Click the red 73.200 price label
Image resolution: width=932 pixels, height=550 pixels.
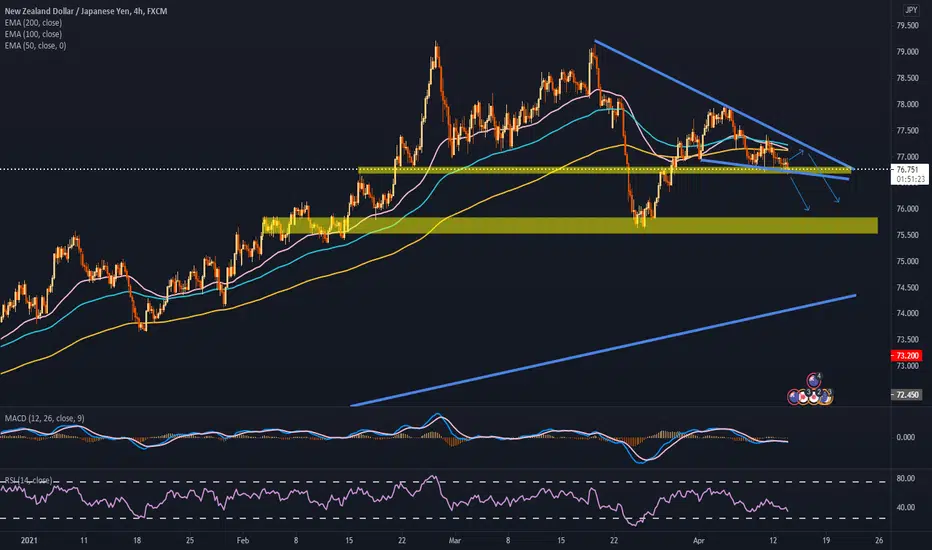[906, 356]
